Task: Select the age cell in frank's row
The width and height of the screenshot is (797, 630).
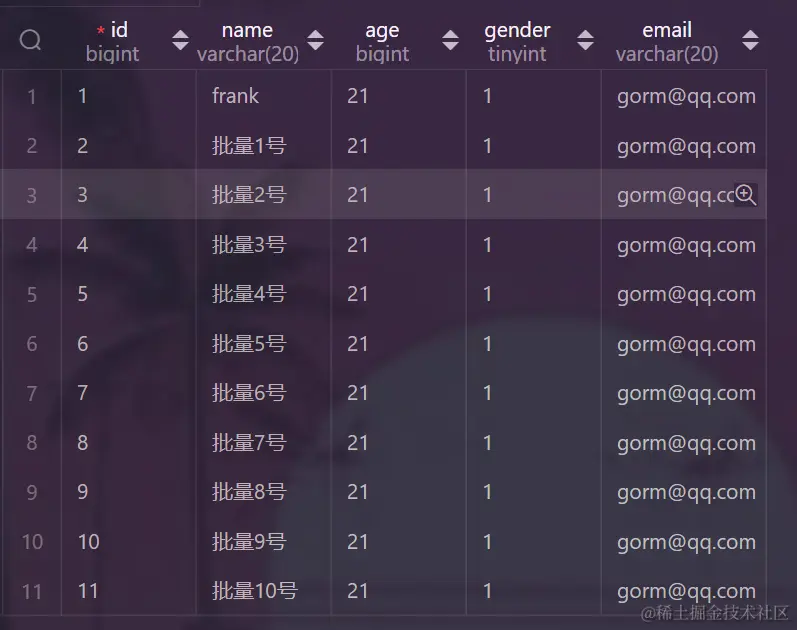Action: 398,96
